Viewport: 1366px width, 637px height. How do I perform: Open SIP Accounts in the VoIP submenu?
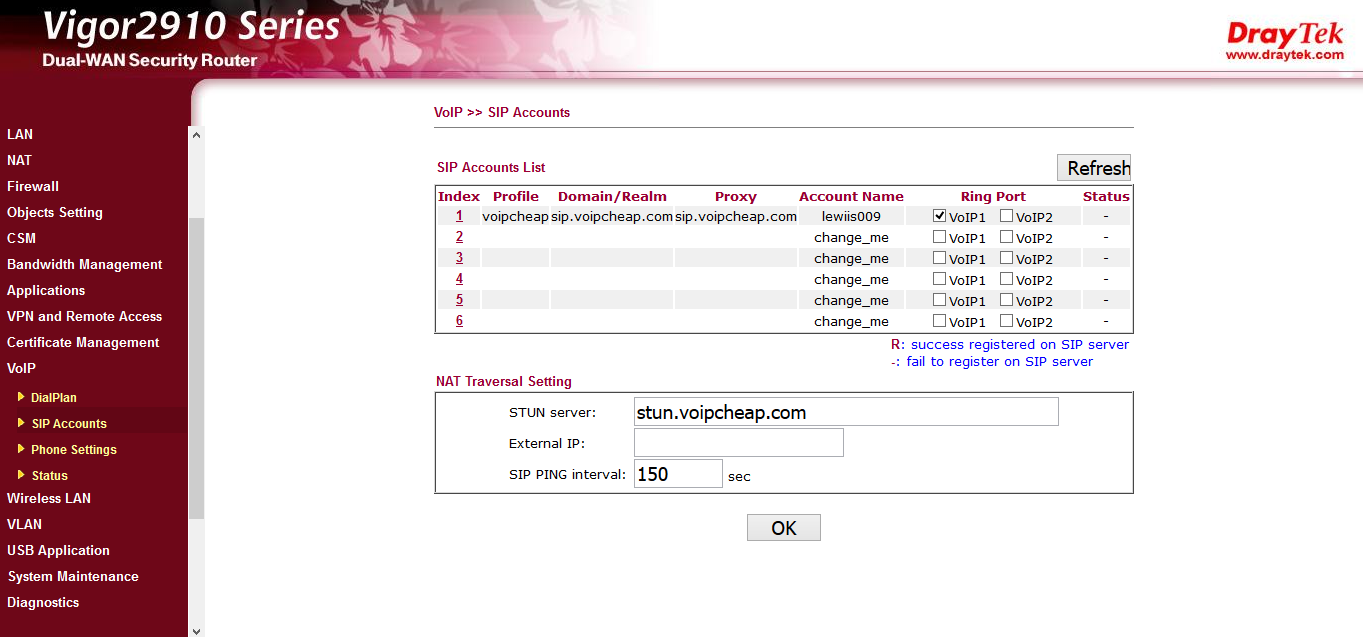point(69,424)
